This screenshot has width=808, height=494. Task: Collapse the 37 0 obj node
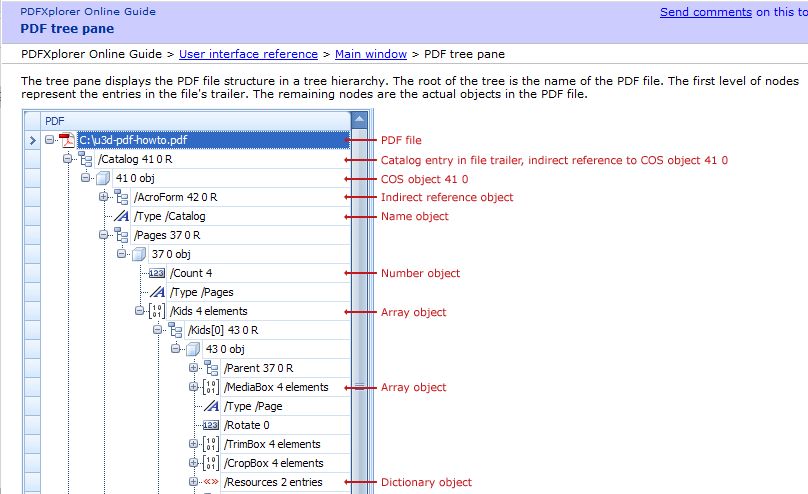coord(122,253)
